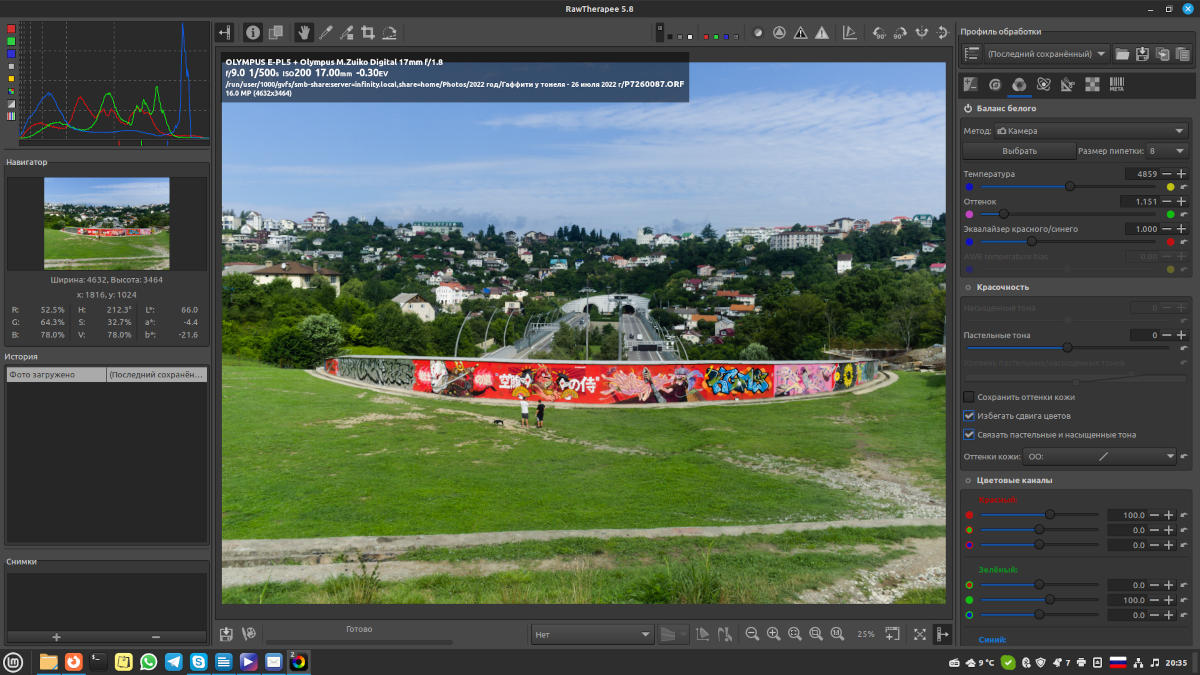The height and width of the screenshot is (675, 1200).
Task: Open Оттенки кожи curve type dropdown
Action: coord(1101,456)
